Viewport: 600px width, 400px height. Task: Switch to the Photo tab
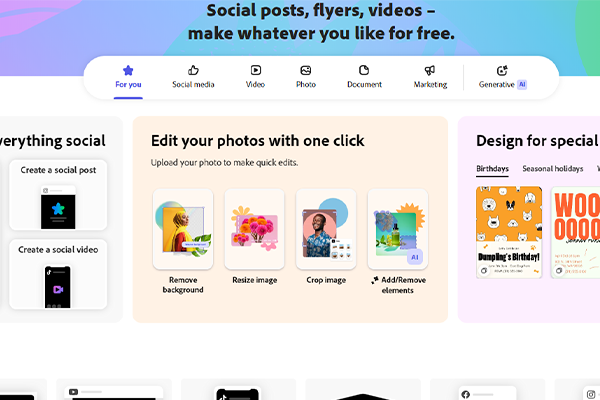[306, 78]
